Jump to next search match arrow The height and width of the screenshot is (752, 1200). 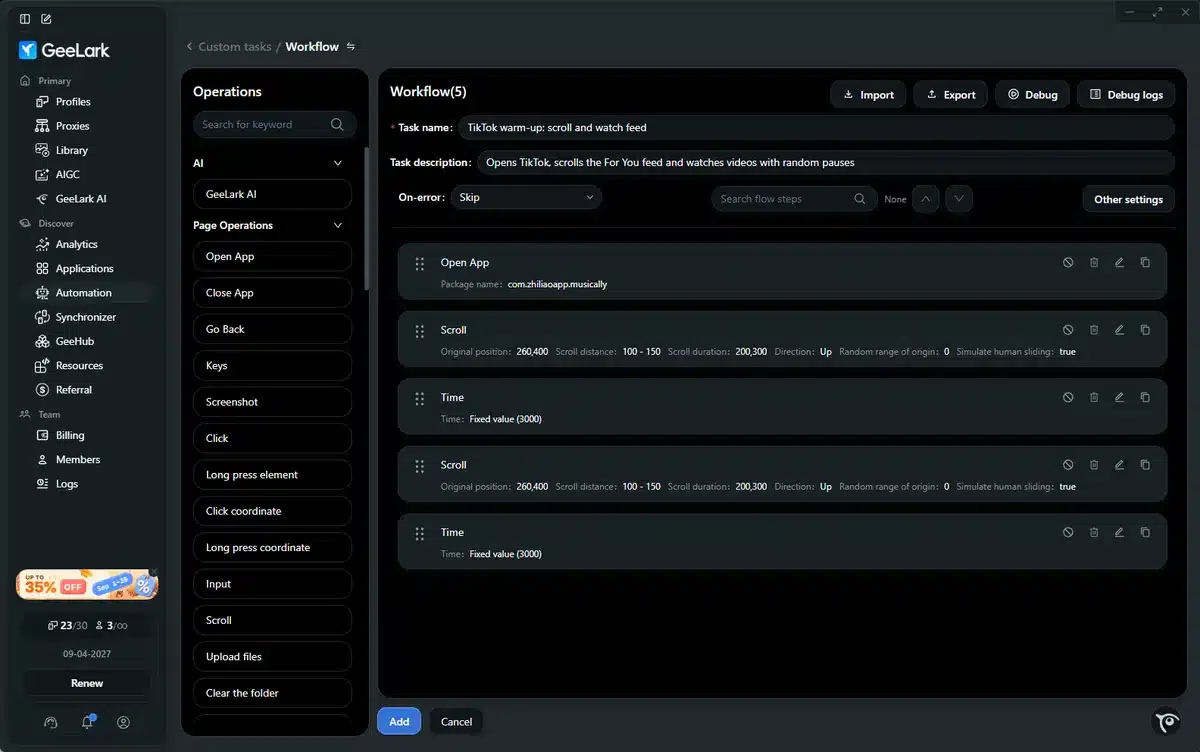tap(959, 198)
